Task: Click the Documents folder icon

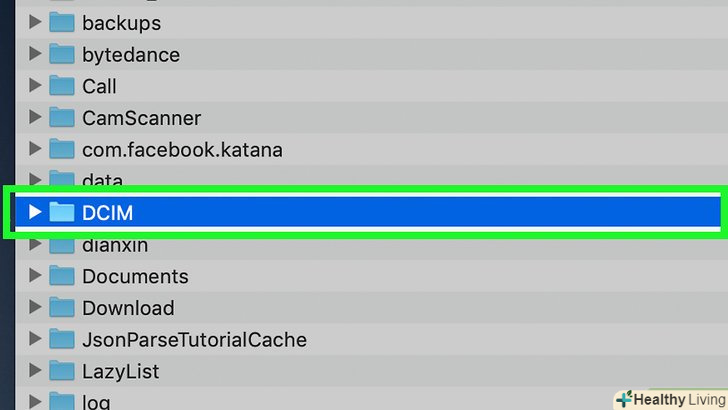Action: click(x=62, y=276)
